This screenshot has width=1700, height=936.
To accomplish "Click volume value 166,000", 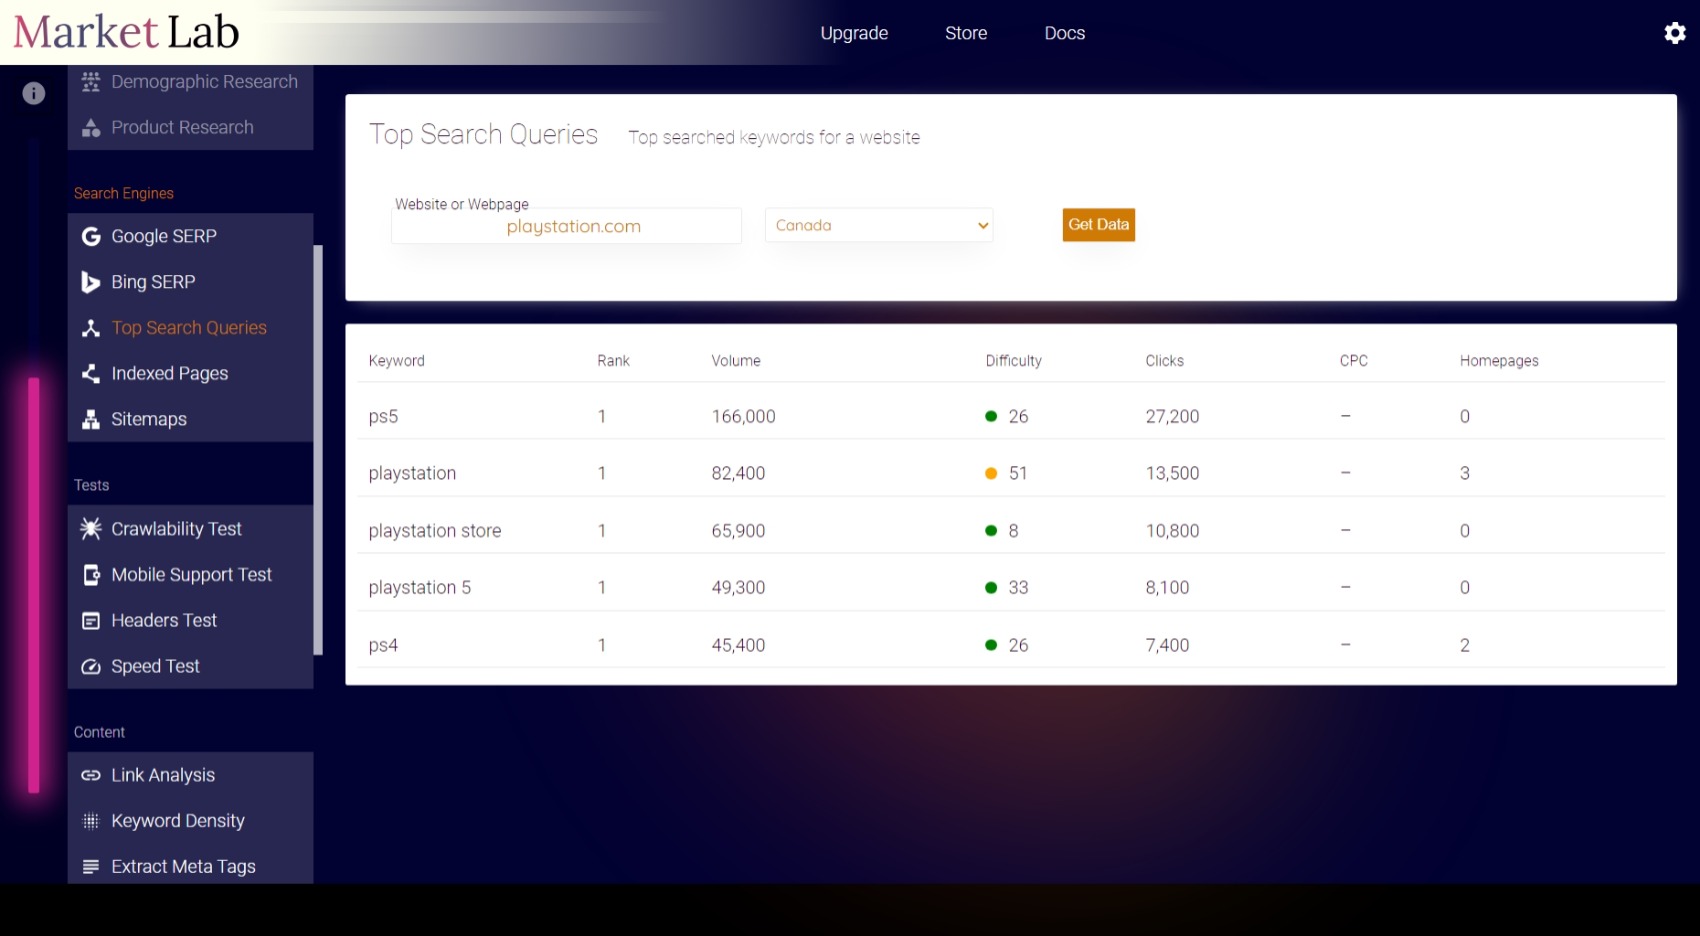I will 744,417.
